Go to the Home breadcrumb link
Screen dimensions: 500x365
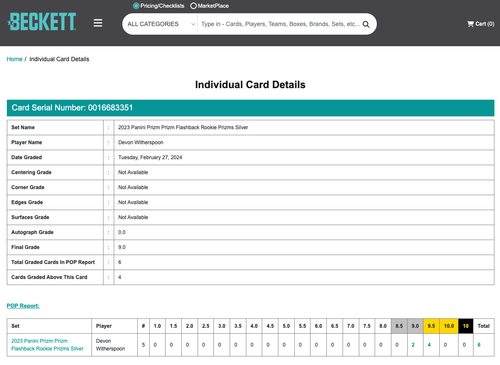pyautogui.click(x=14, y=59)
